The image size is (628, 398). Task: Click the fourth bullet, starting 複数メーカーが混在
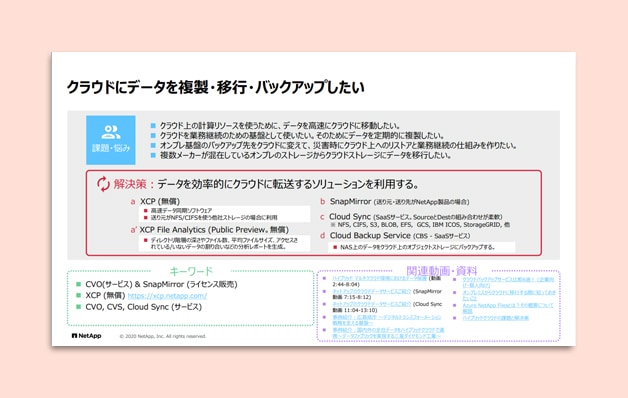[306, 155]
